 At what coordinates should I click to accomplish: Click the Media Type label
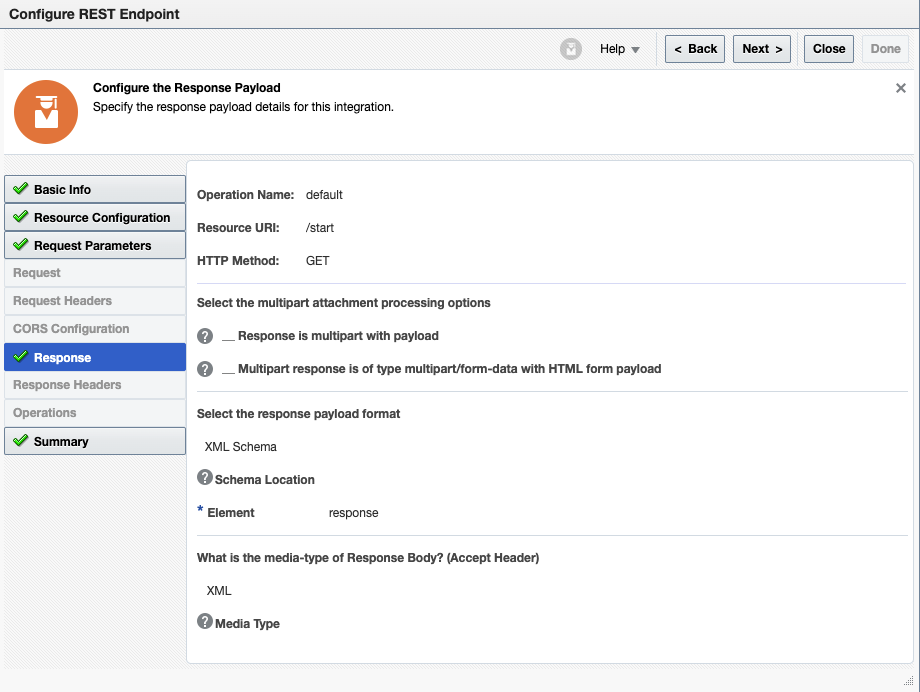(x=247, y=623)
